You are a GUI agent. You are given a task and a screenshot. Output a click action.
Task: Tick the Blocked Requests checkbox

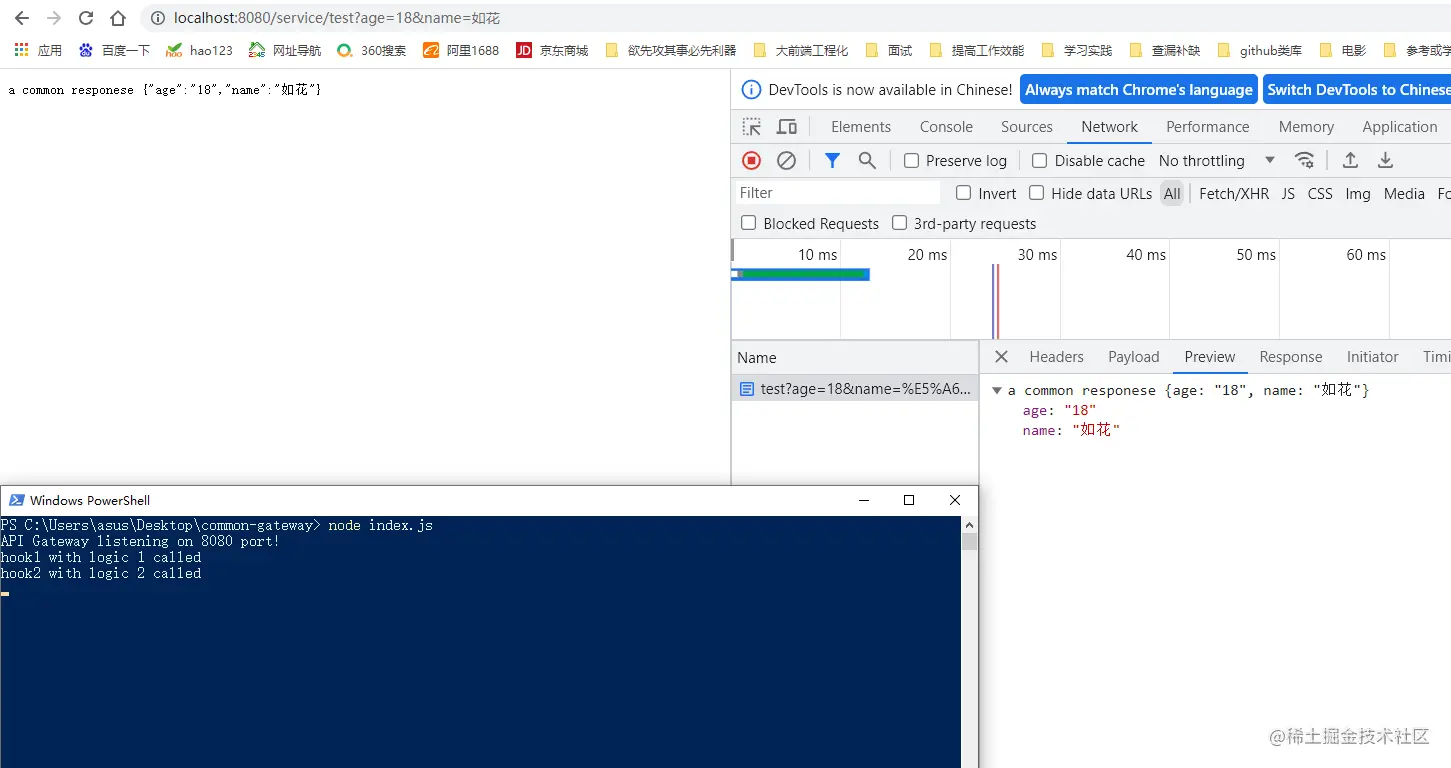[748, 223]
